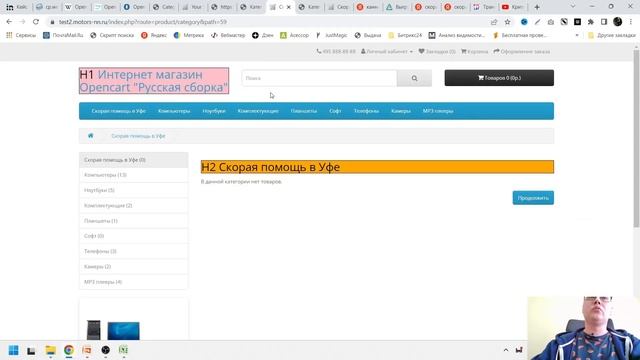Open Софт in the blue menu
Image resolution: width=640 pixels, height=360 pixels.
[x=335, y=111]
